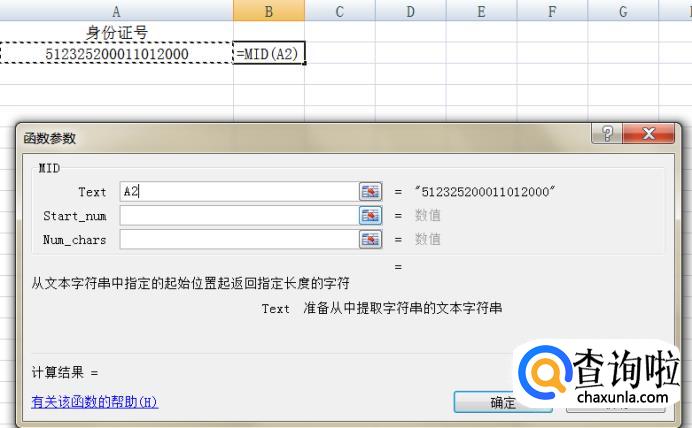Click the 身份证号 header cell
This screenshot has width=692, height=428.
(x=117, y=32)
